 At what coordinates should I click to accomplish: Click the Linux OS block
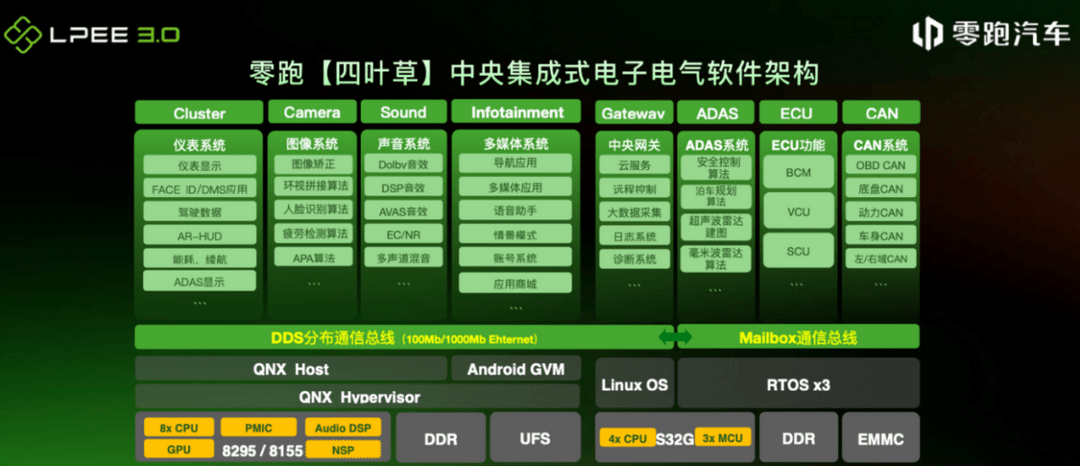pyautogui.click(x=634, y=384)
